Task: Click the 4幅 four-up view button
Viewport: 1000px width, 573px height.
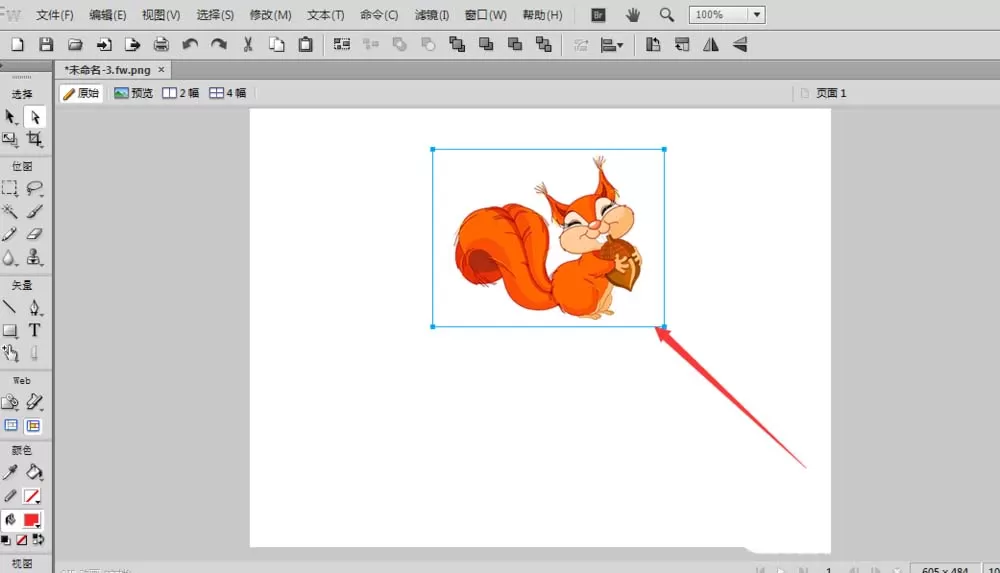Action: 228,93
